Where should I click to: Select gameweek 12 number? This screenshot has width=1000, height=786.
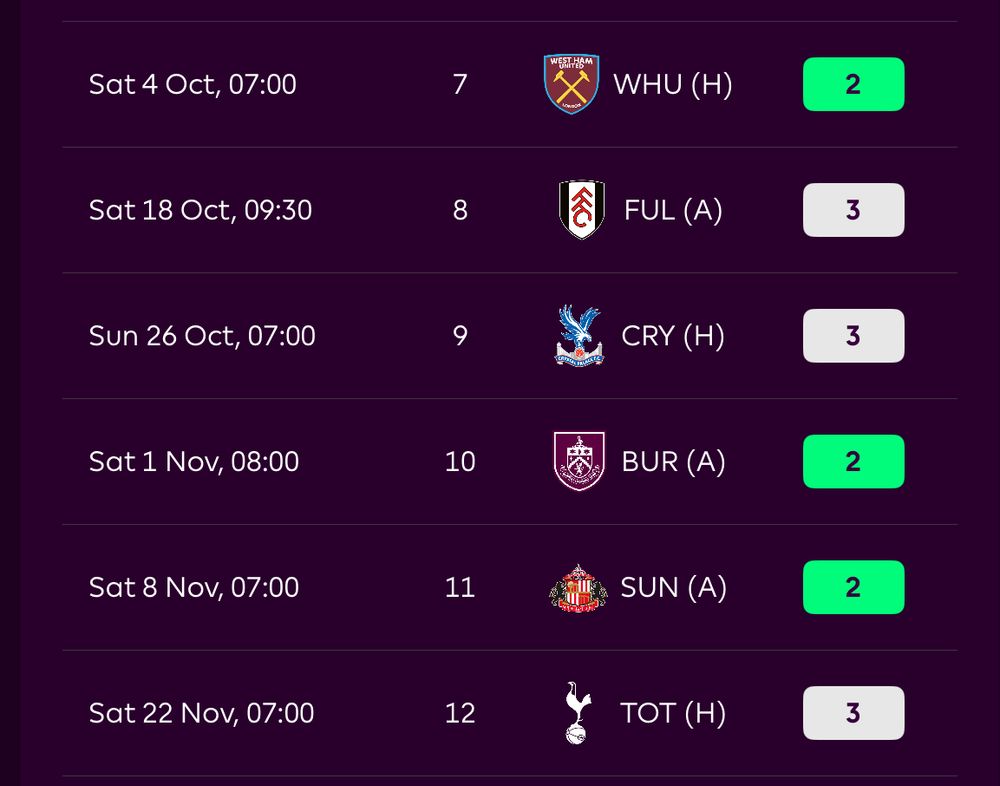point(460,713)
